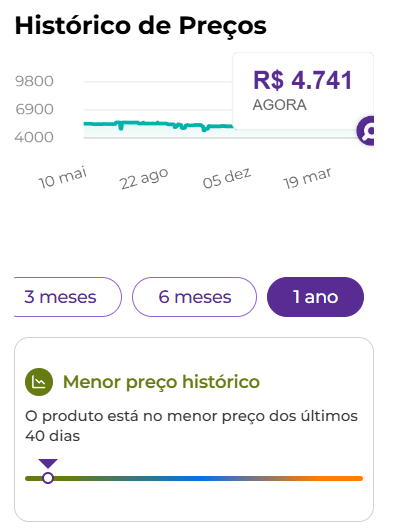This screenshot has width=393, height=530.
Task: Select the 6 meses period filter
Action: click(194, 297)
